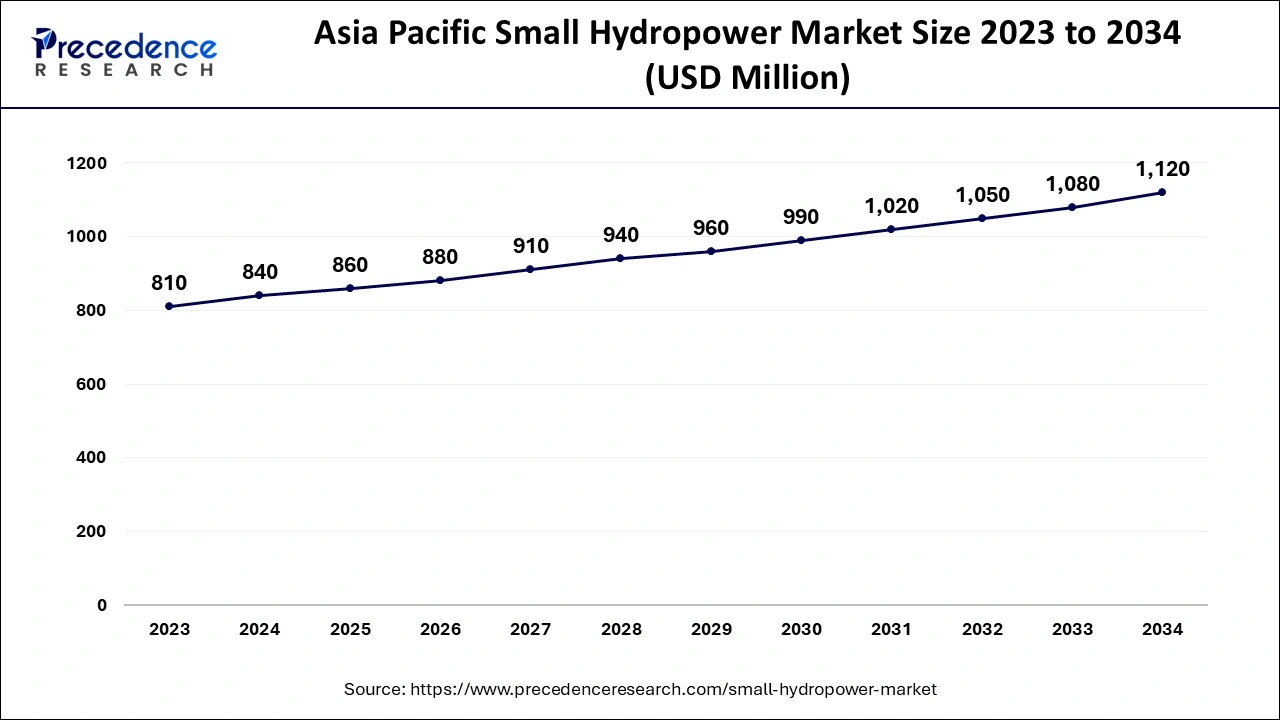Viewport: 1280px width, 720px height.
Task: Click the 2028 x-axis label
Action: tap(620, 630)
